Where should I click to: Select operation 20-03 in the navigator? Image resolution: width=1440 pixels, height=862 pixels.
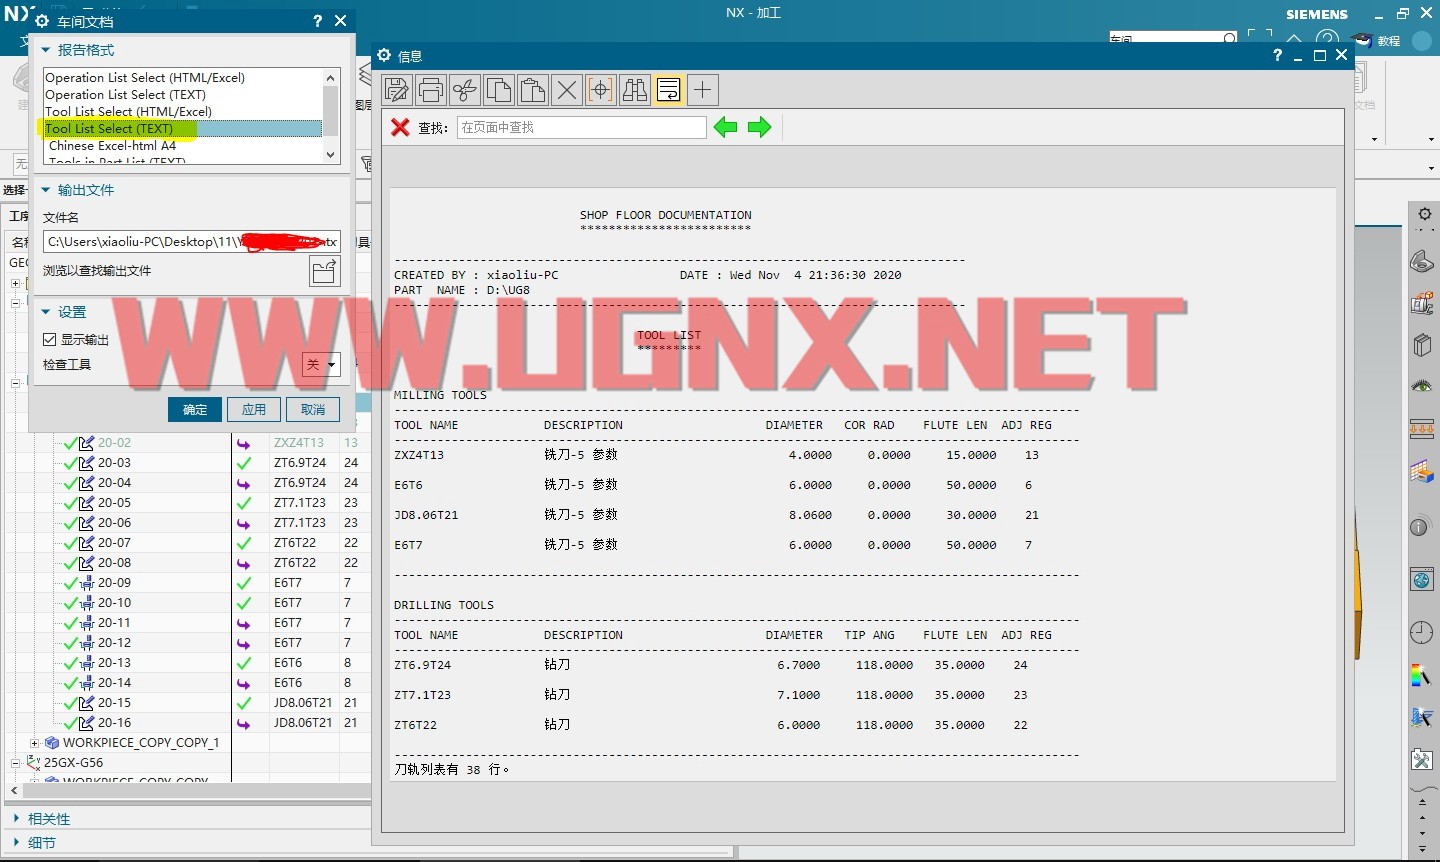point(114,463)
